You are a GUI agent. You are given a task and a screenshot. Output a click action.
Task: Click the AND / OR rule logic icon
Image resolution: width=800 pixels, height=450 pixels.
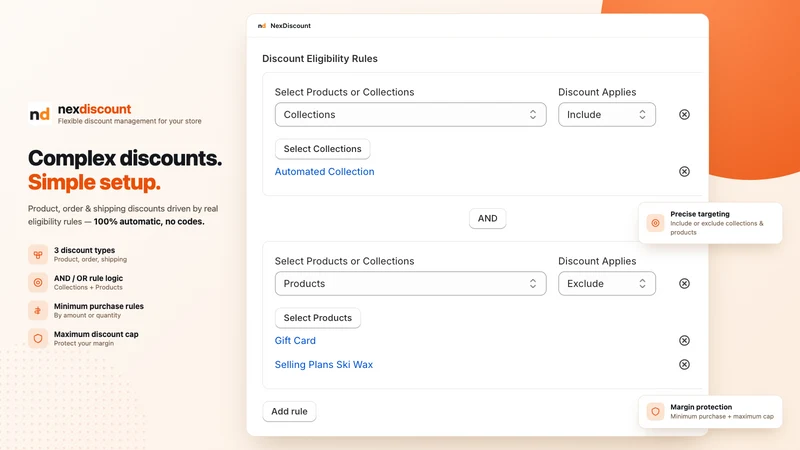tap(38, 282)
